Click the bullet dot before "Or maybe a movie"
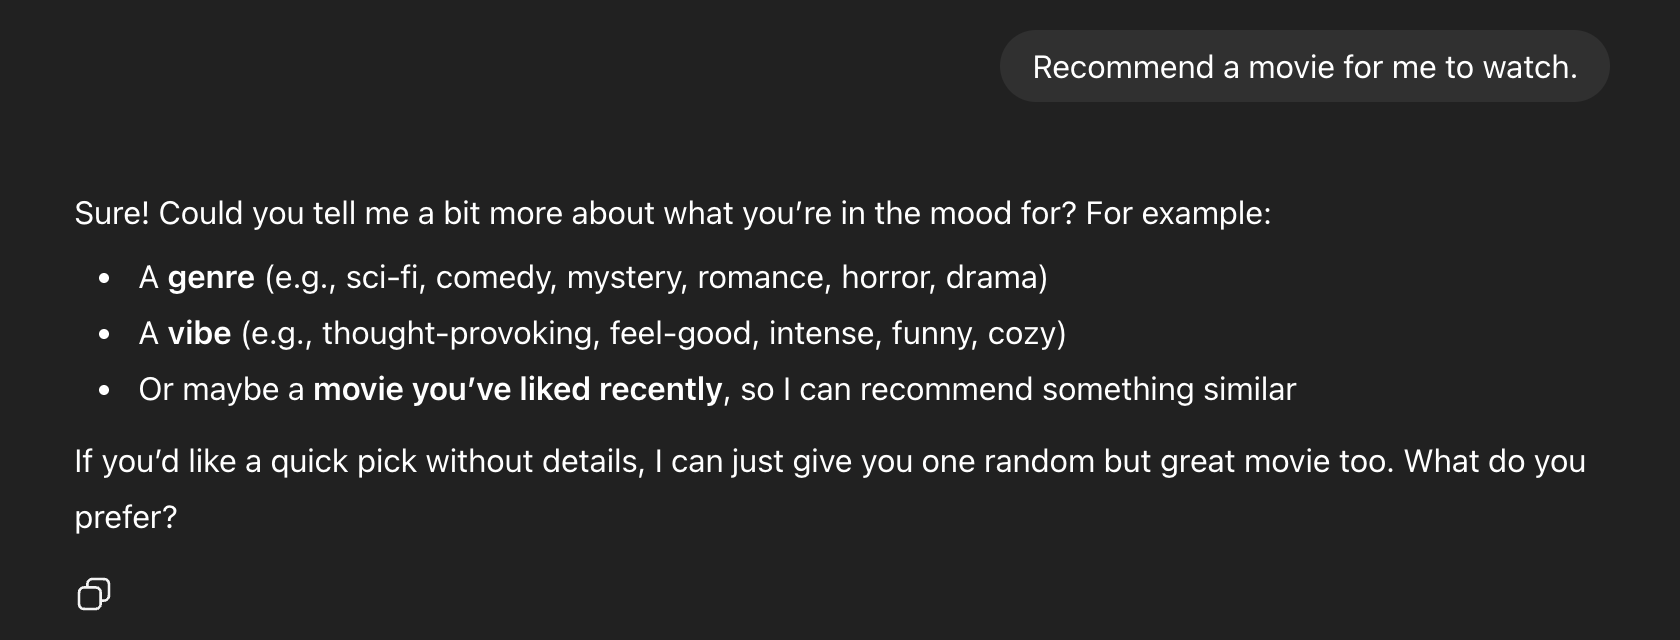The height and width of the screenshot is (640, 1680). tap(104, 391)
